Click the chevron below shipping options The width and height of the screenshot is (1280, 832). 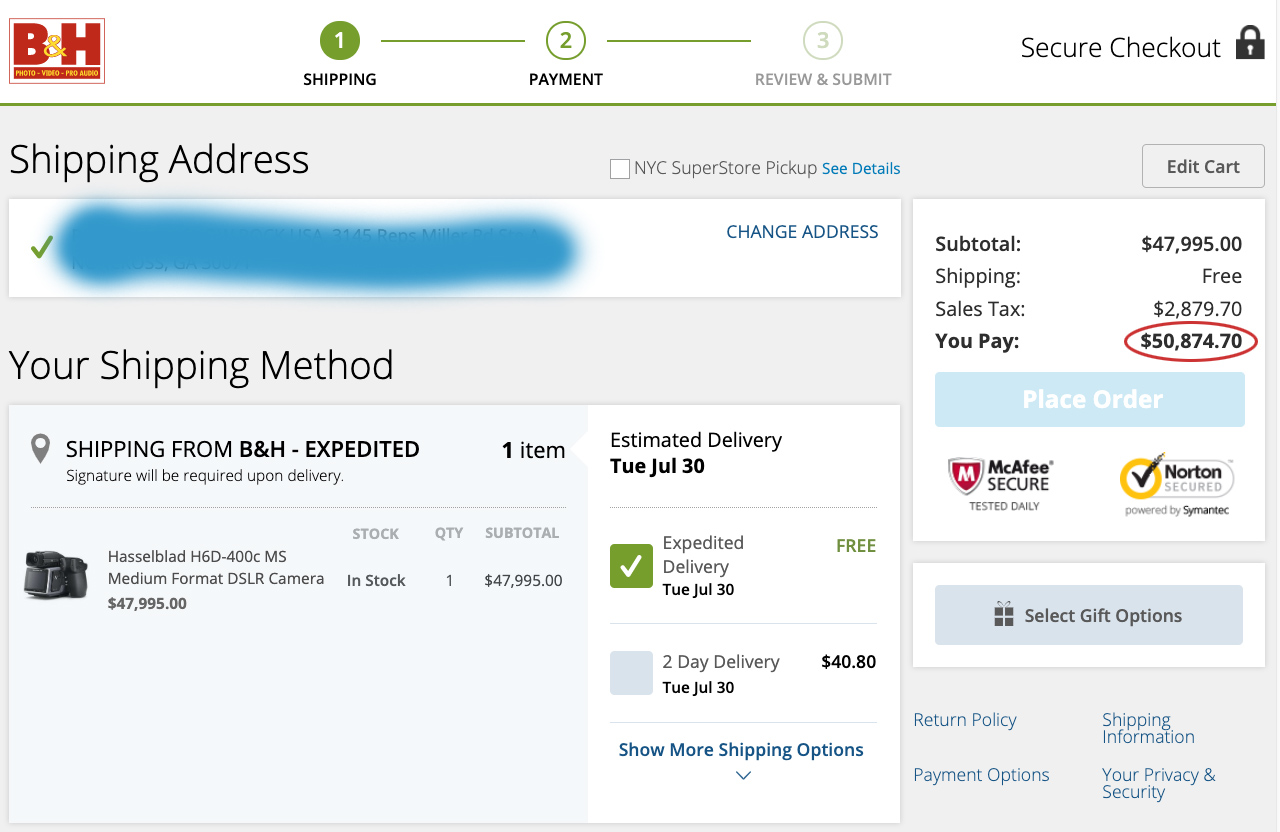(742, 776)
